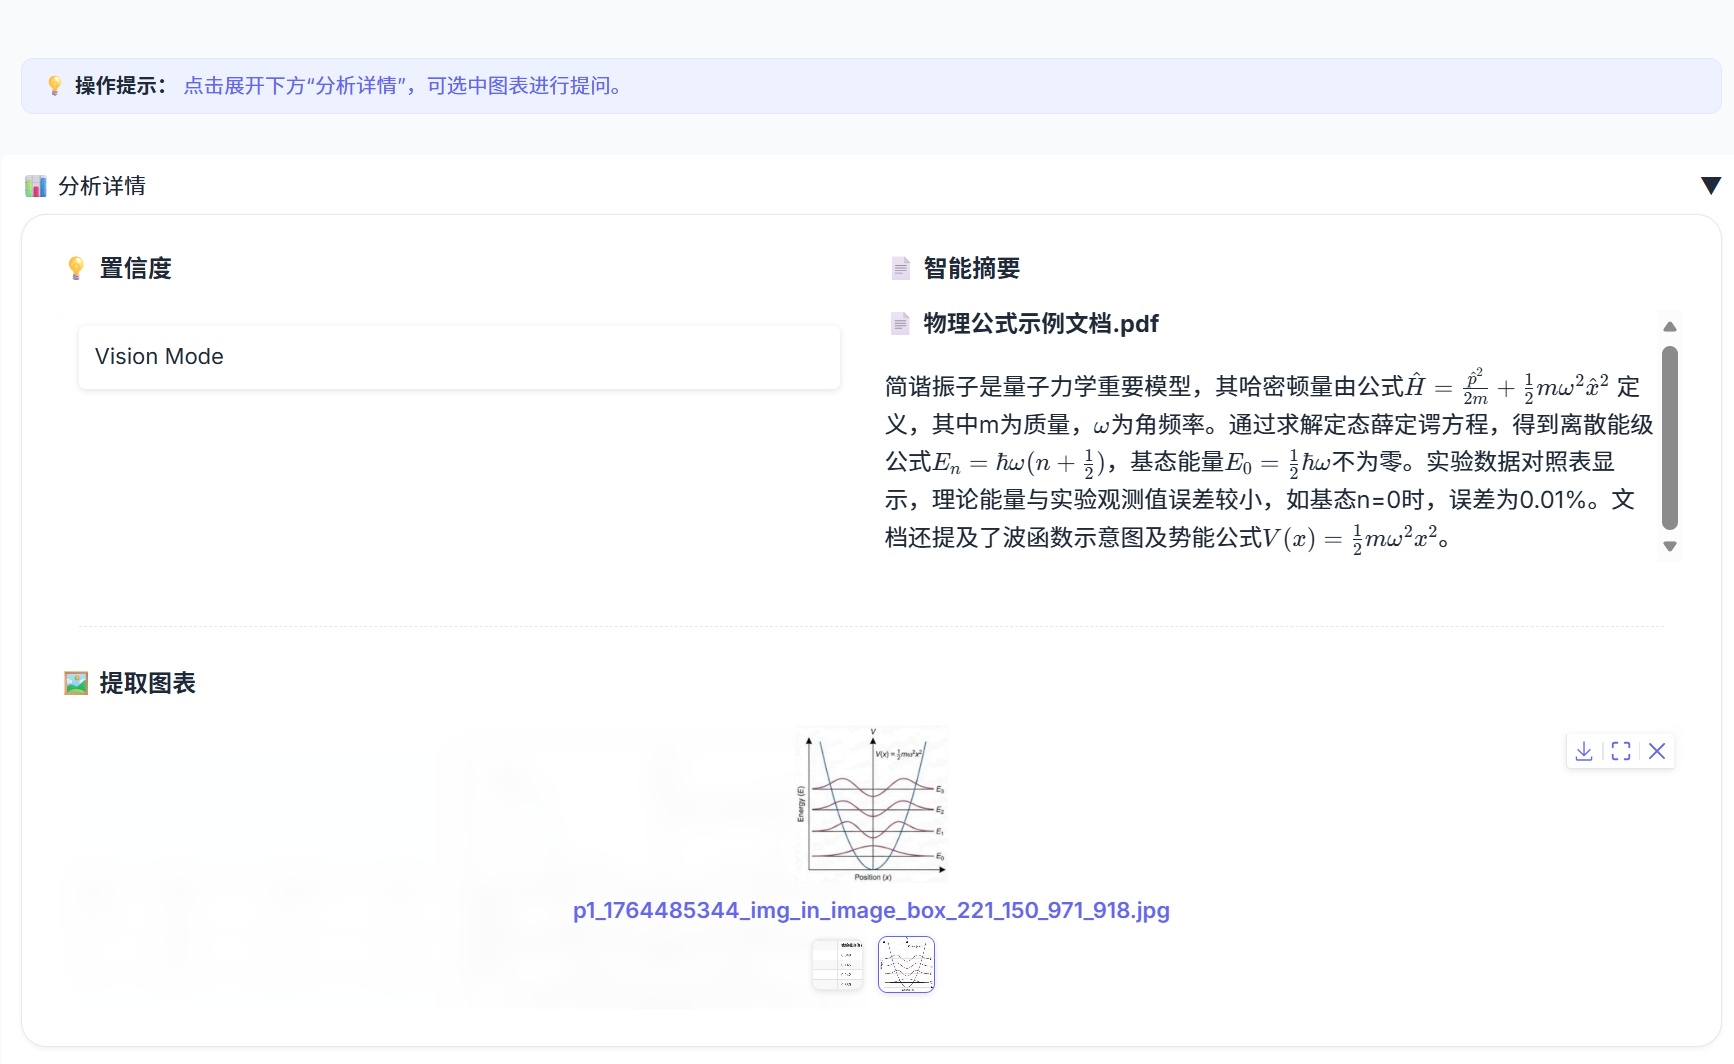Screen dimensions: 1734x1064
Task: Click the X icon to remove the chart
Action: click(1658, 751)
